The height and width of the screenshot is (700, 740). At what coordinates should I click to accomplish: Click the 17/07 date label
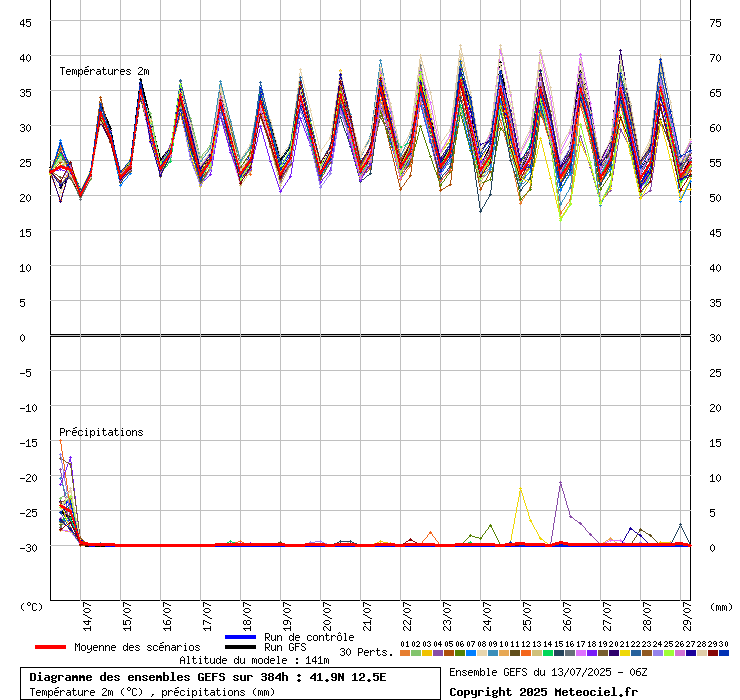tap(207, 616)
